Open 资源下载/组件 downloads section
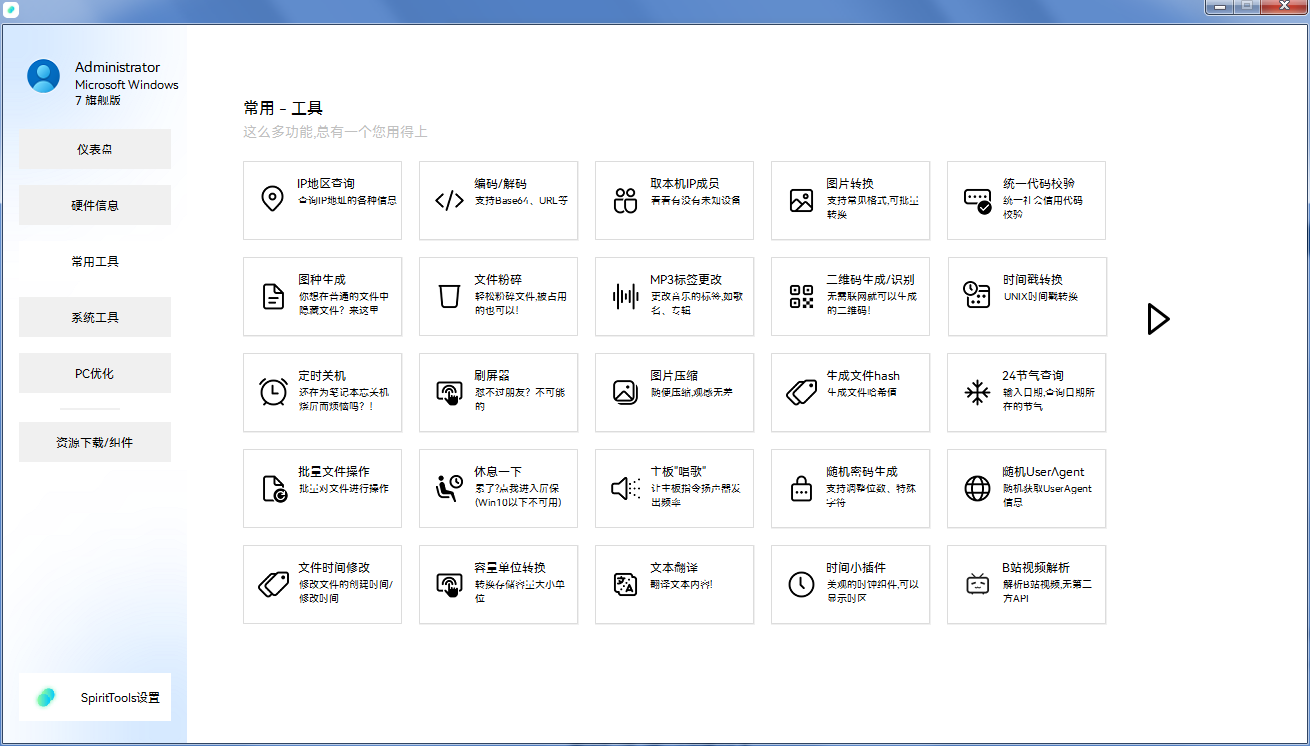Screen dimensions: 1310x746 click(x=95, y=441)
